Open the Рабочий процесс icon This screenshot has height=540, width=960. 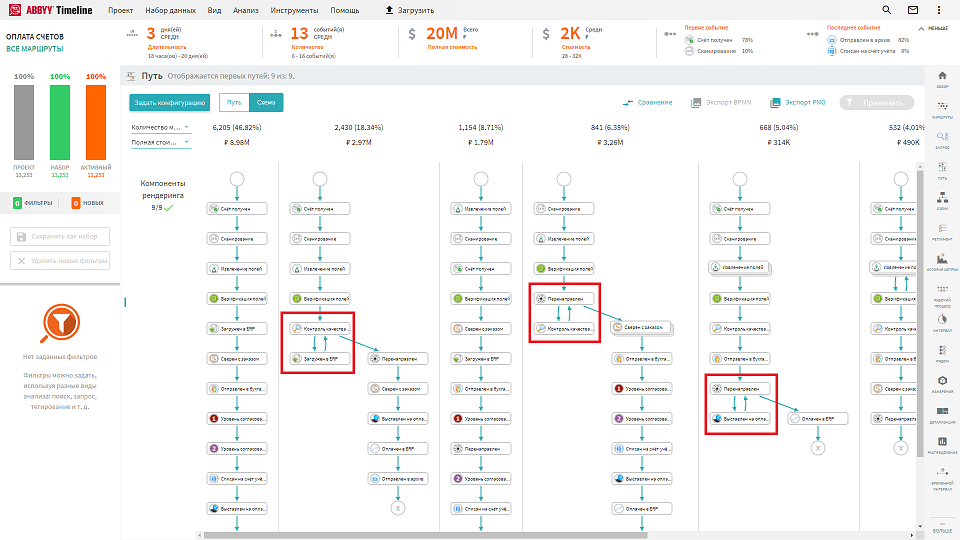click(x=942, y=288)
